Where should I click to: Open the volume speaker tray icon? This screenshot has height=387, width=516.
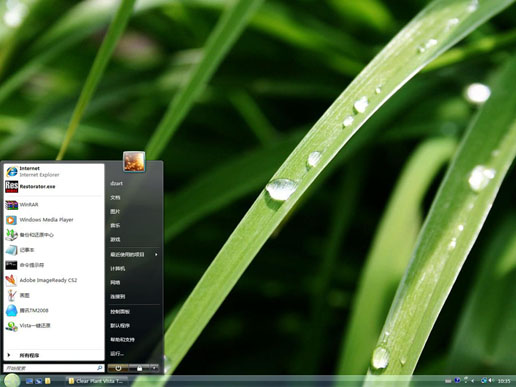coord(491,380)
